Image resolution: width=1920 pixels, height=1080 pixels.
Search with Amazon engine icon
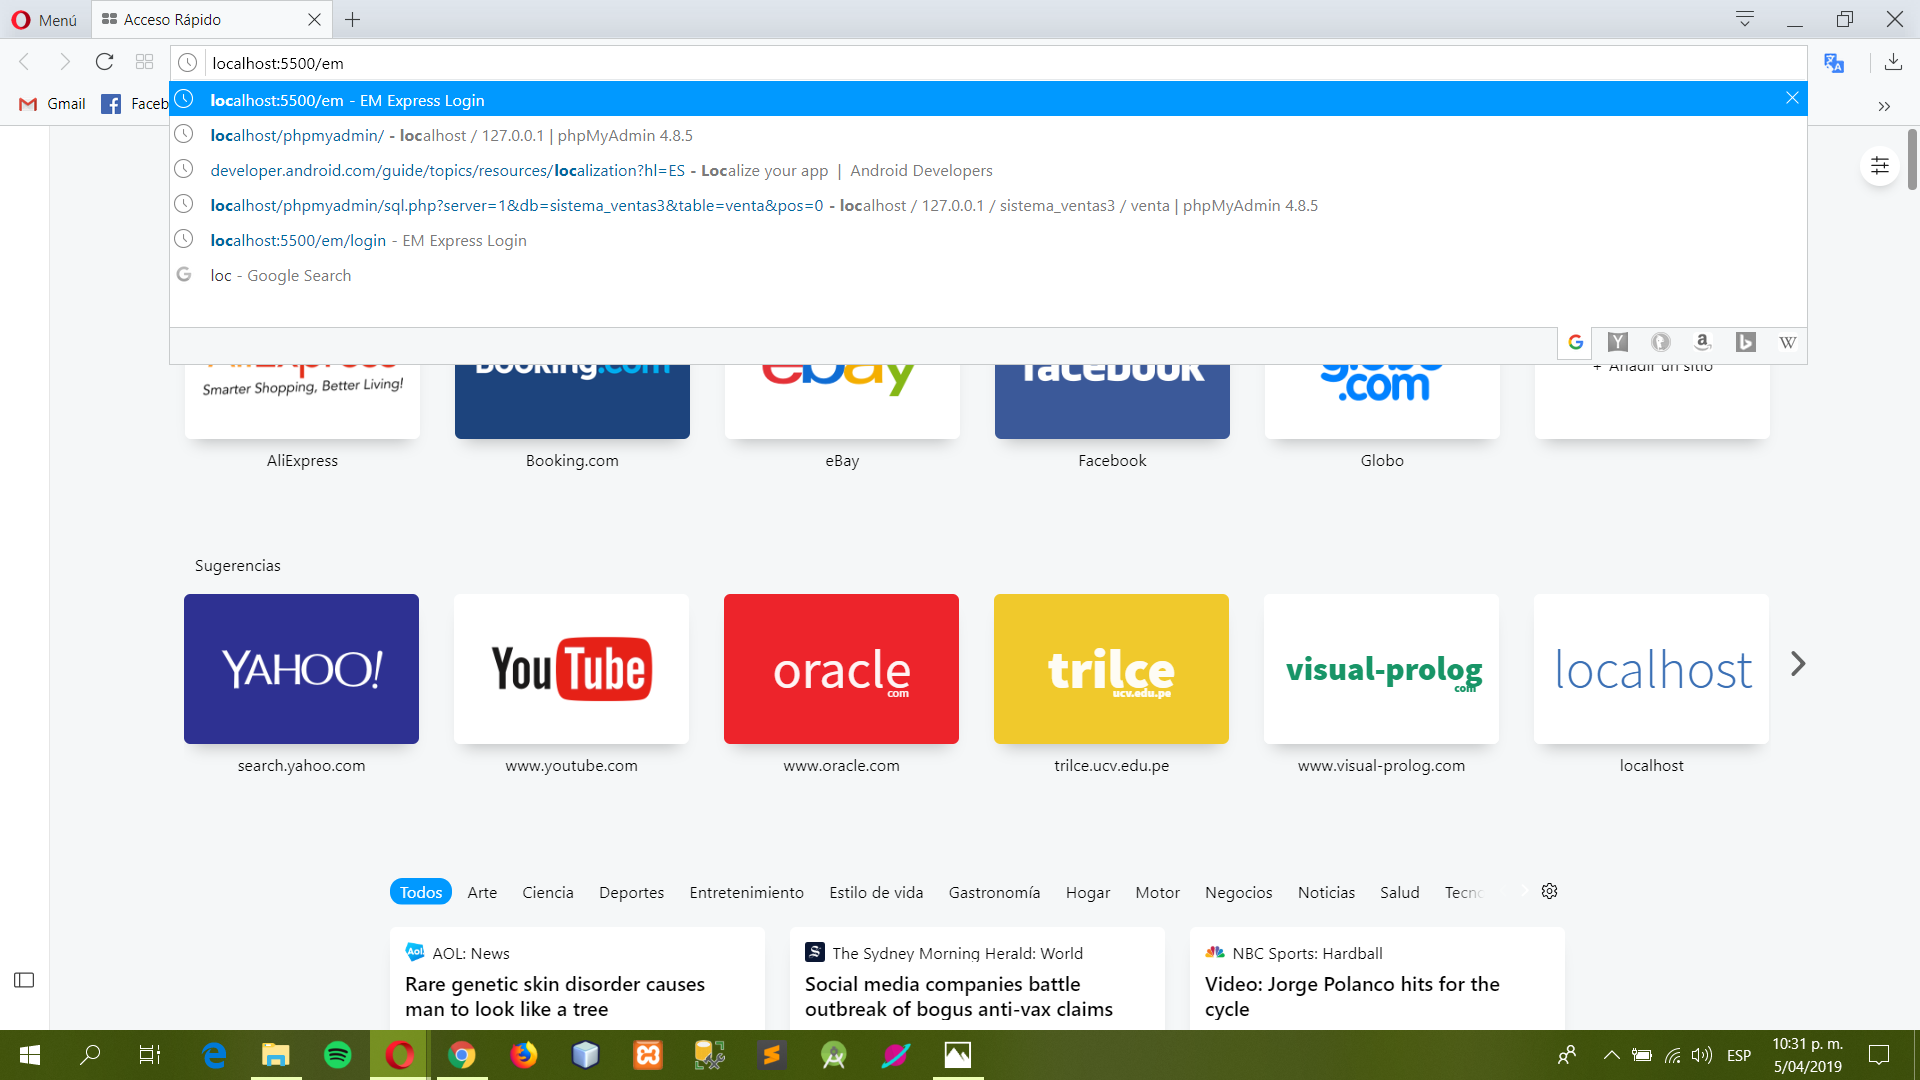[x=1703, y=342]
